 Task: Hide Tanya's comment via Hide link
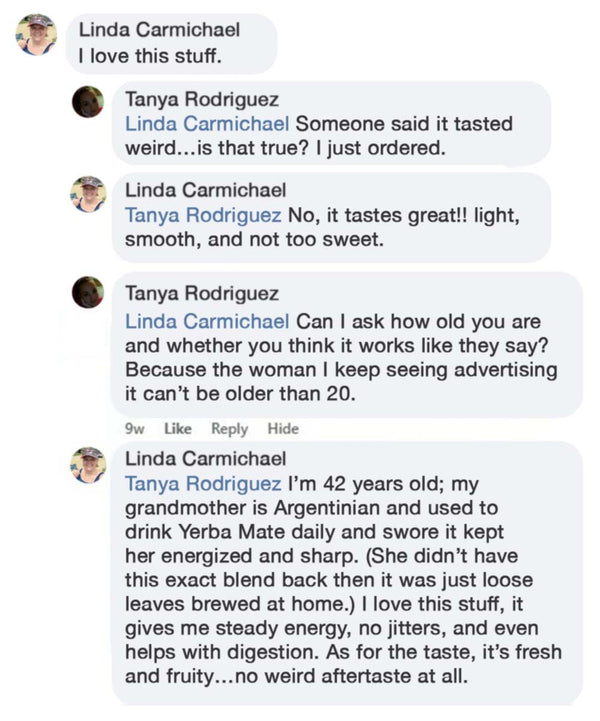click(283, 428)
